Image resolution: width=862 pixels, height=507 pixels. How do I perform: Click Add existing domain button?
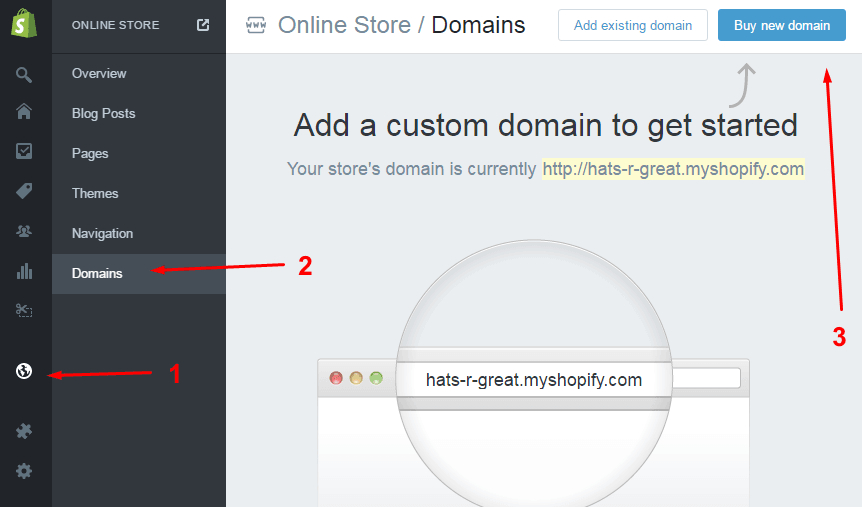[633, 25]
